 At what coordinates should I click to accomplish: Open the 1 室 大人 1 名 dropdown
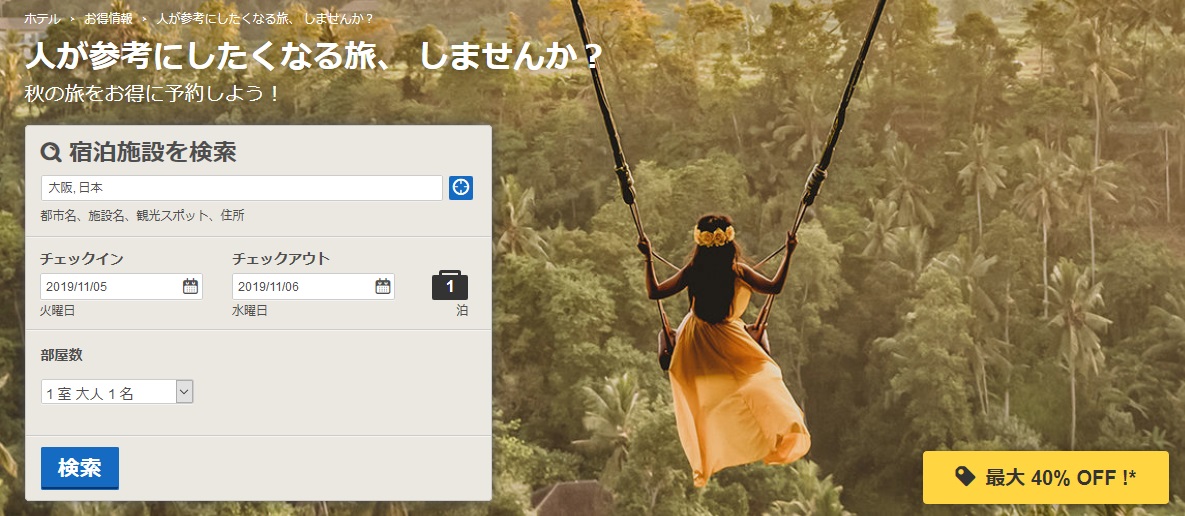point(117,391)
